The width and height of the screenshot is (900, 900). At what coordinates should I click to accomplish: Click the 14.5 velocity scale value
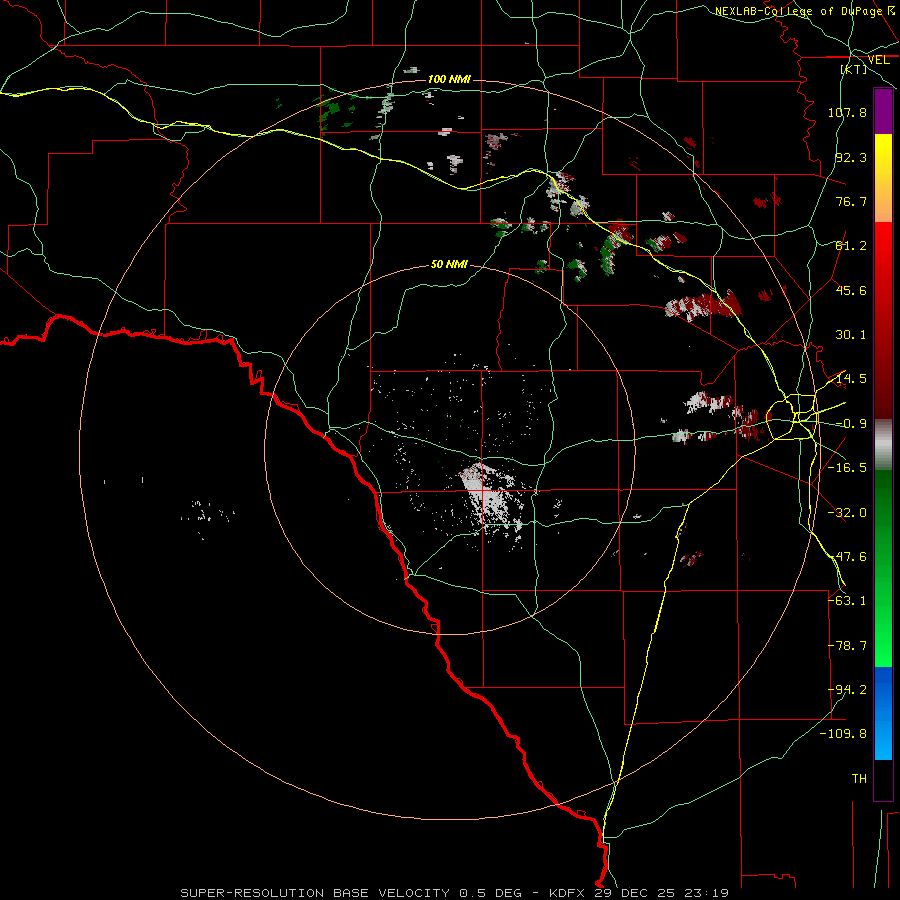[851, 379]
